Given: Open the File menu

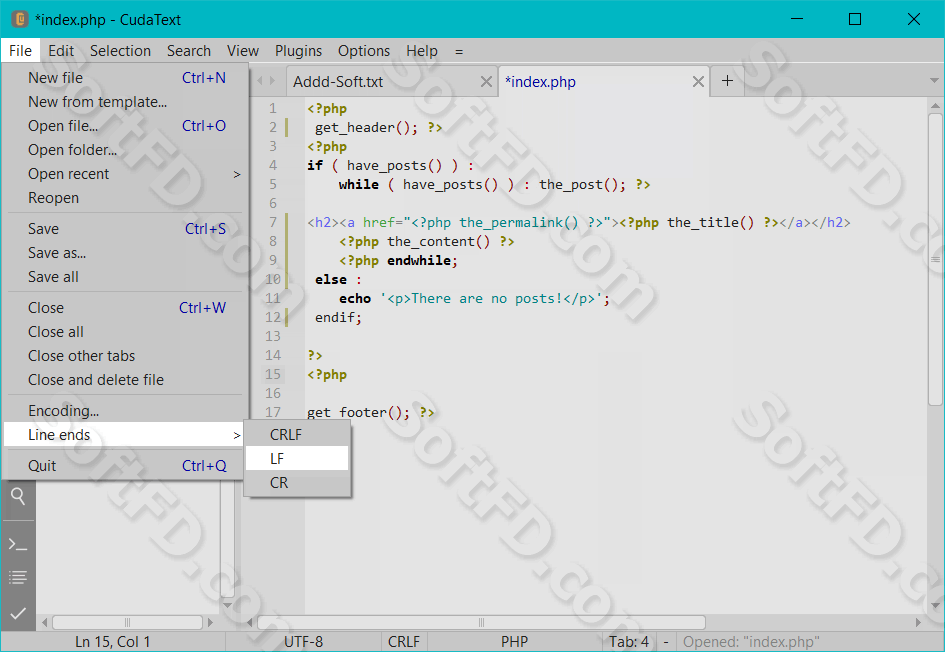Looking at the screenshot, I should click(x=20, y=51).
